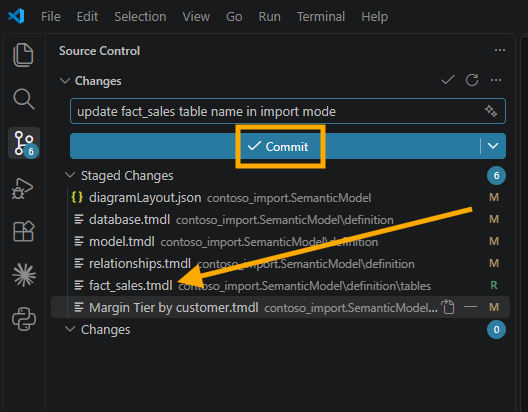
Task: Select Margin Tier by customer.tmdl file
Action: click(x=280, y=307)
